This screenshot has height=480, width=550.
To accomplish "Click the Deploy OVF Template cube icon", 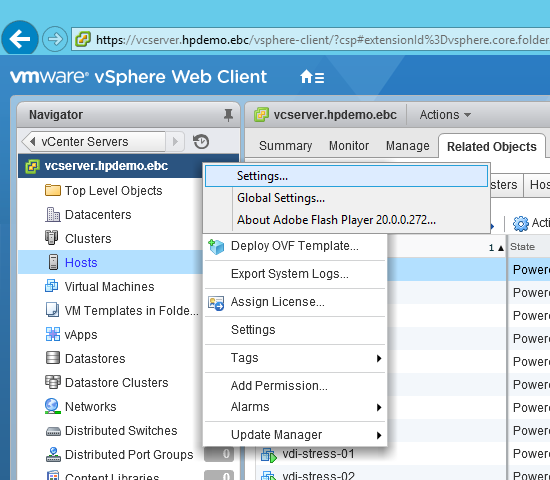I will 216,247.
